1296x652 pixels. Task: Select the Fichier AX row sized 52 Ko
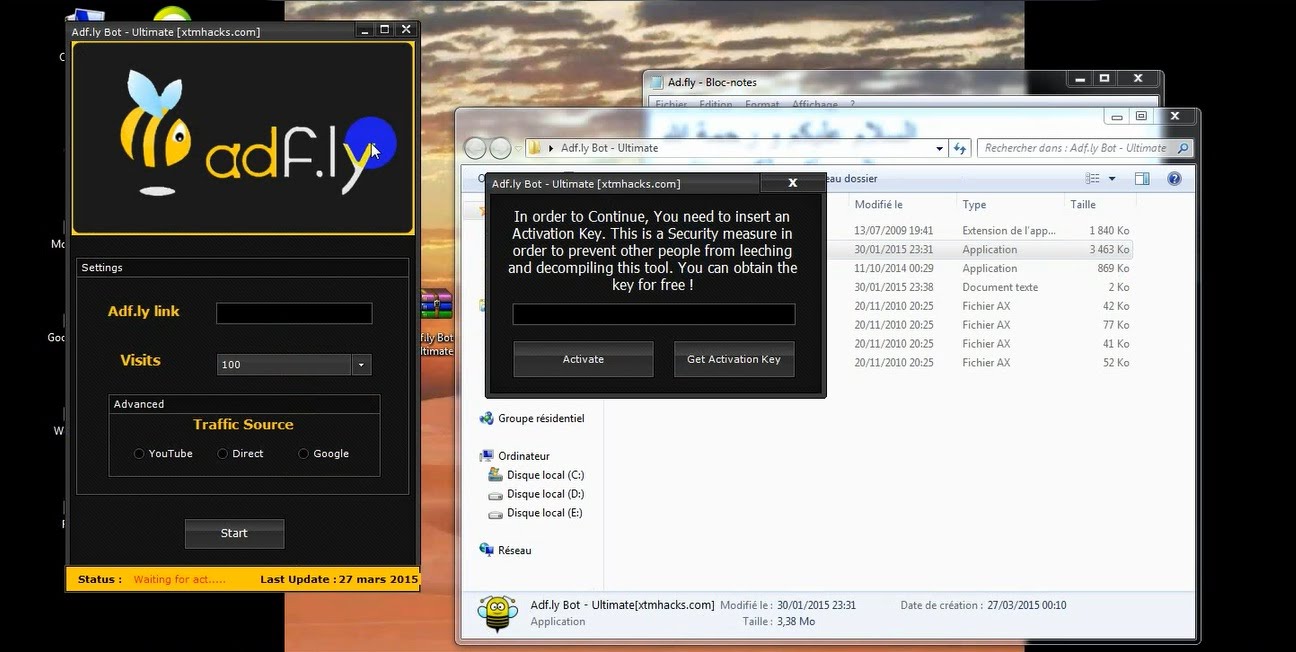(x=980, y=363)
